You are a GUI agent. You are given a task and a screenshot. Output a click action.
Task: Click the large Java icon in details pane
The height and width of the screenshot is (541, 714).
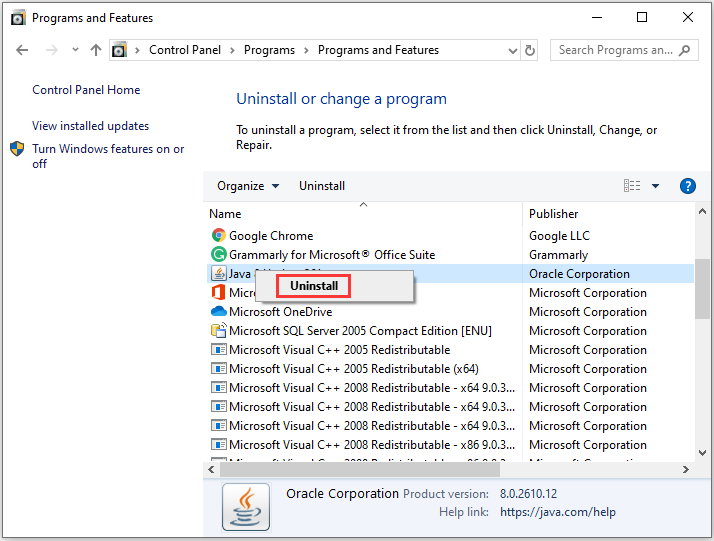click(246, 507)
